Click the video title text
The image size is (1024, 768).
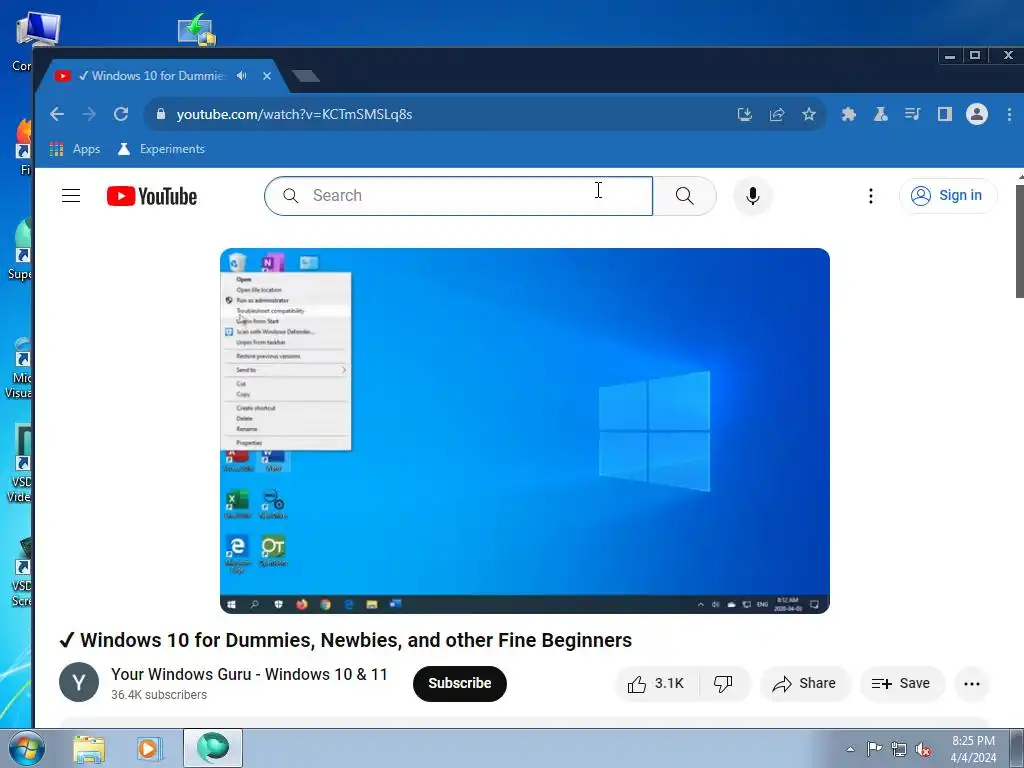click(345, 640)
